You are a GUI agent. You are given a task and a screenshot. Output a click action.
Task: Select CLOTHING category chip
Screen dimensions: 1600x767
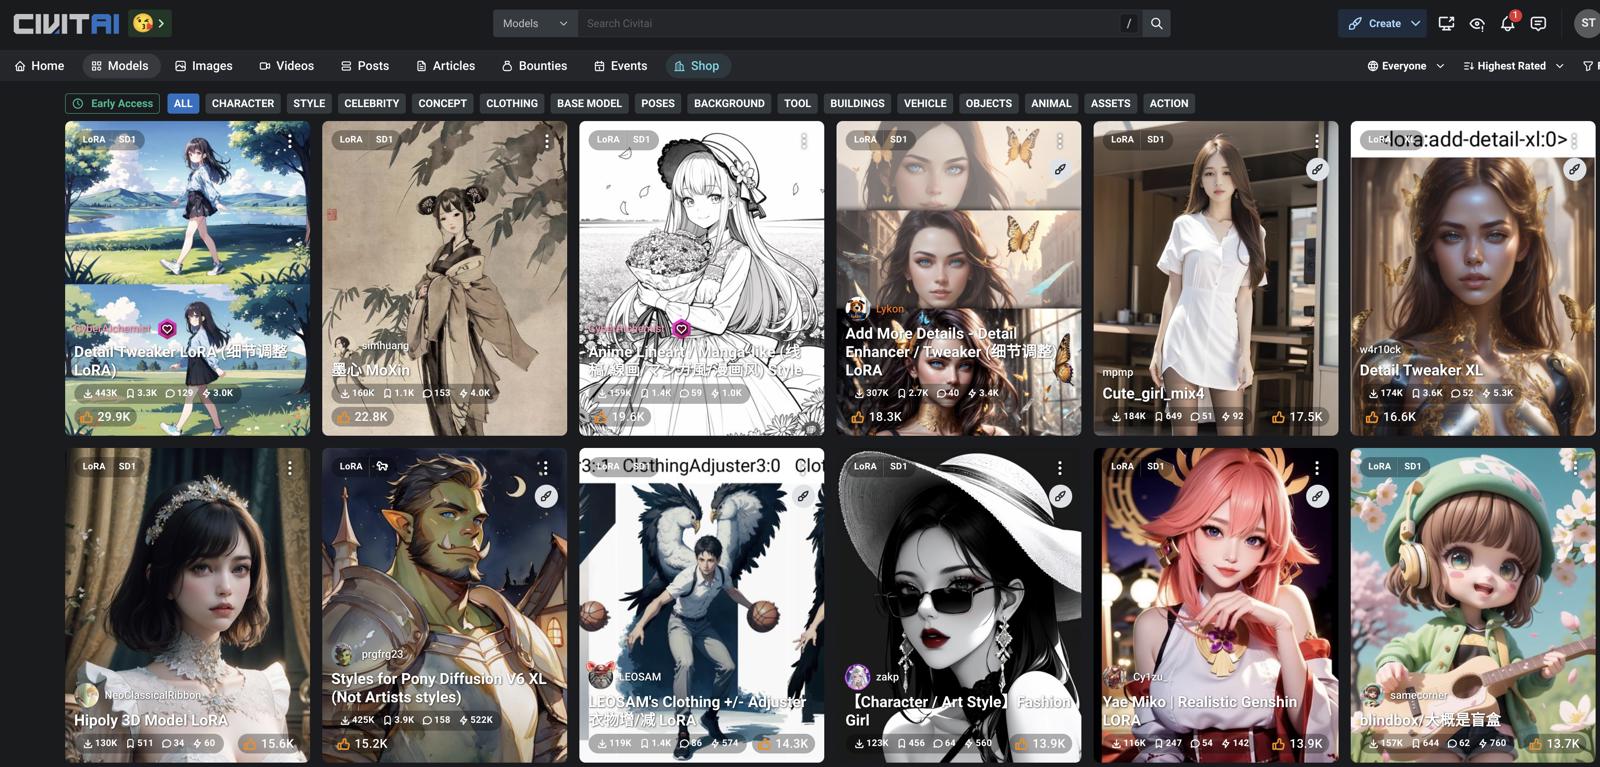tap(512, 103)
